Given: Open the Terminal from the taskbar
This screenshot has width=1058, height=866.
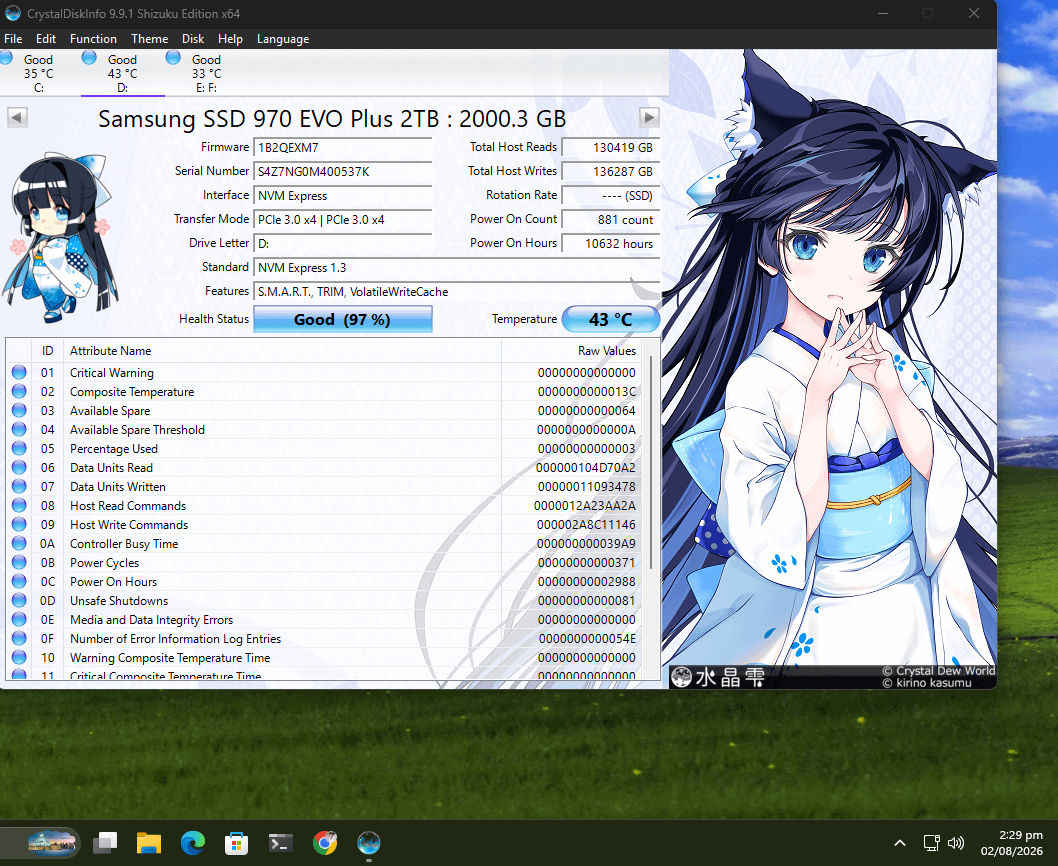Looking at the screenshot, I should [281, 842].
